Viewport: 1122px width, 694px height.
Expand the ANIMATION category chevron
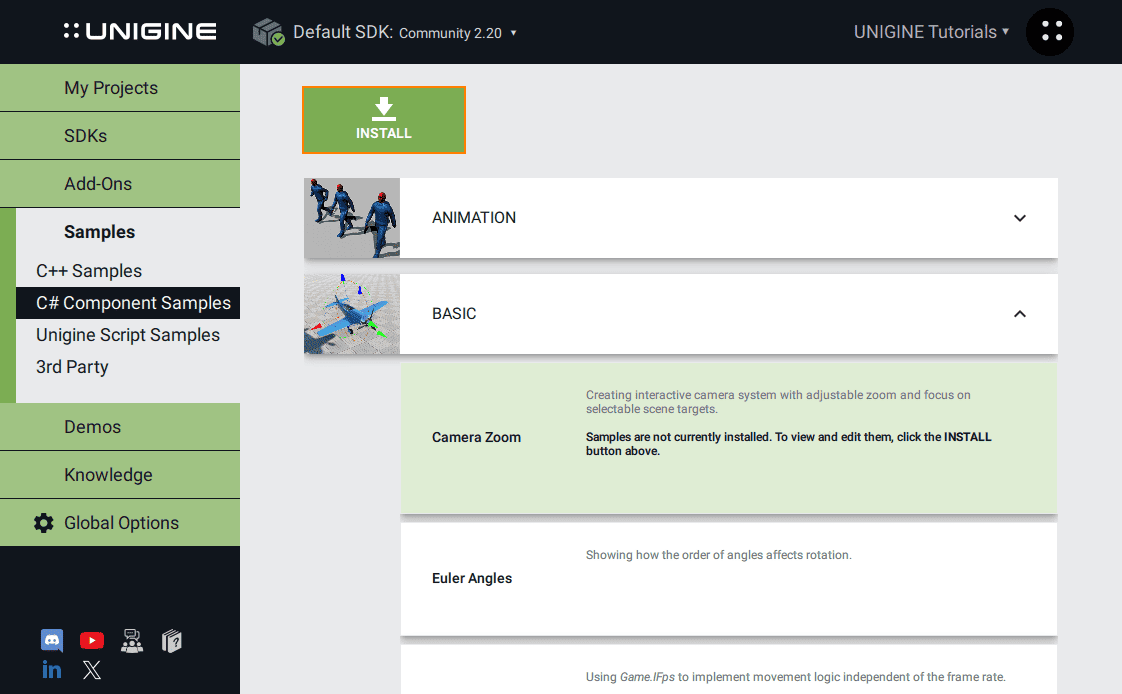point(1020,218)
